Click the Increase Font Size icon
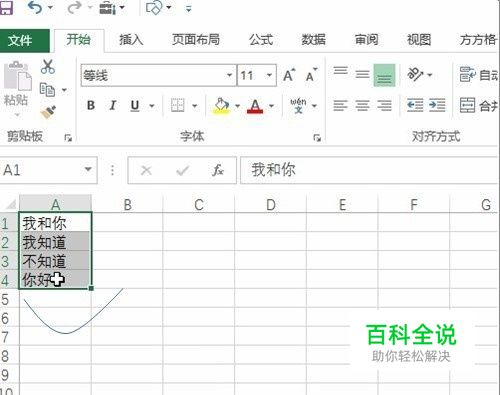The image size is (500, 395). (x=289, y=75)
